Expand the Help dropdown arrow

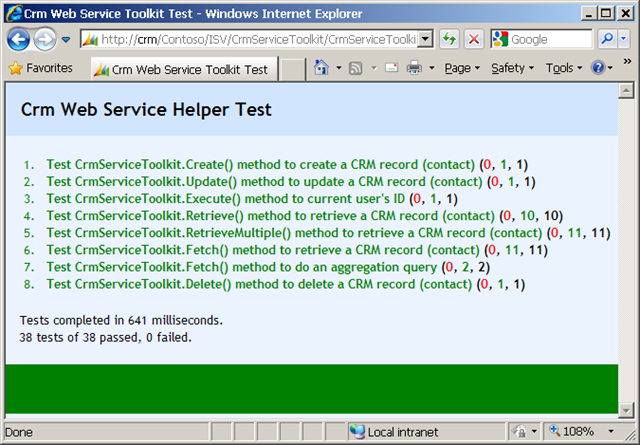610,68
